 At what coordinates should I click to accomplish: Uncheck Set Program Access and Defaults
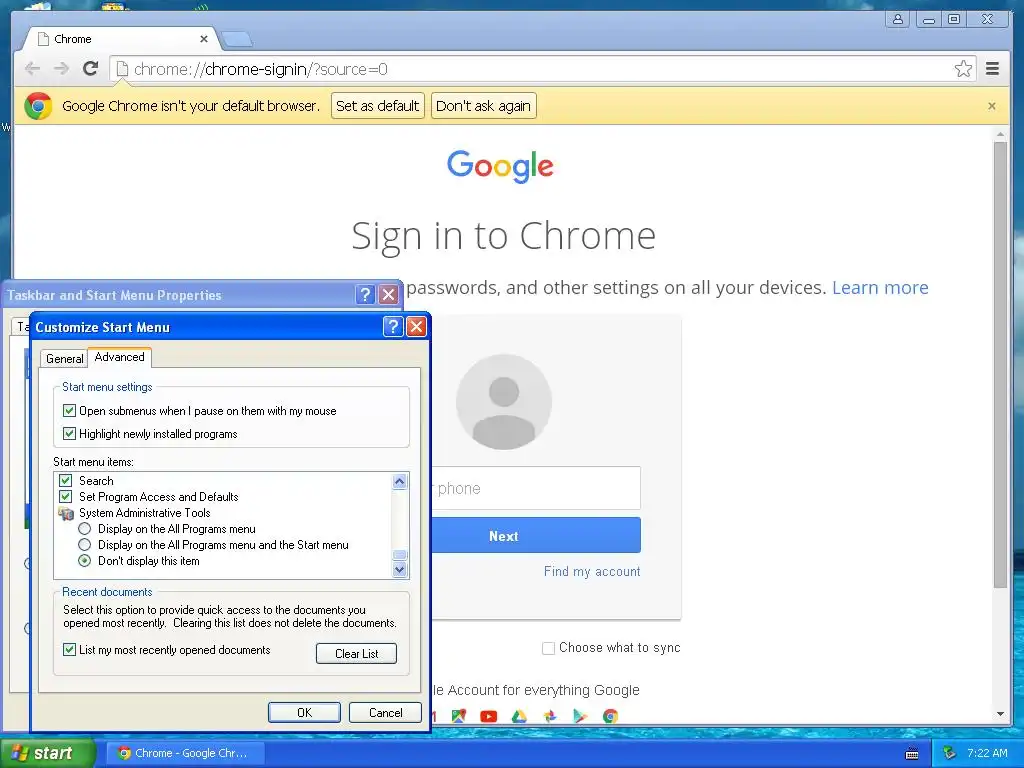click(x=65, y=497)
